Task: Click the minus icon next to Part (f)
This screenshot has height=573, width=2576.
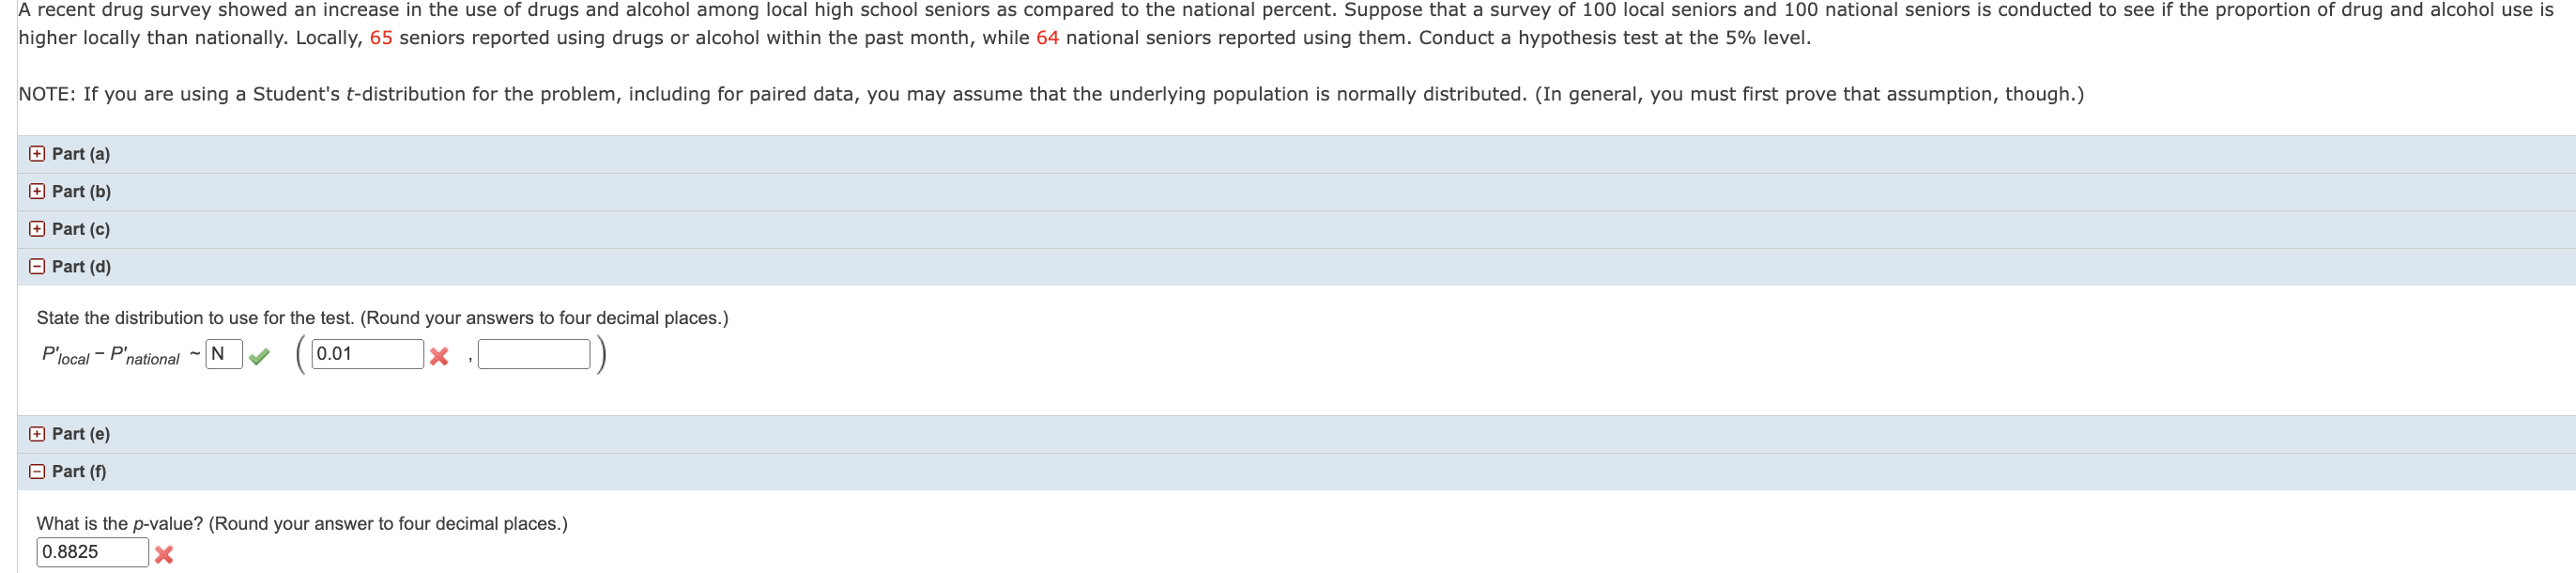Action: coord(36,470)
